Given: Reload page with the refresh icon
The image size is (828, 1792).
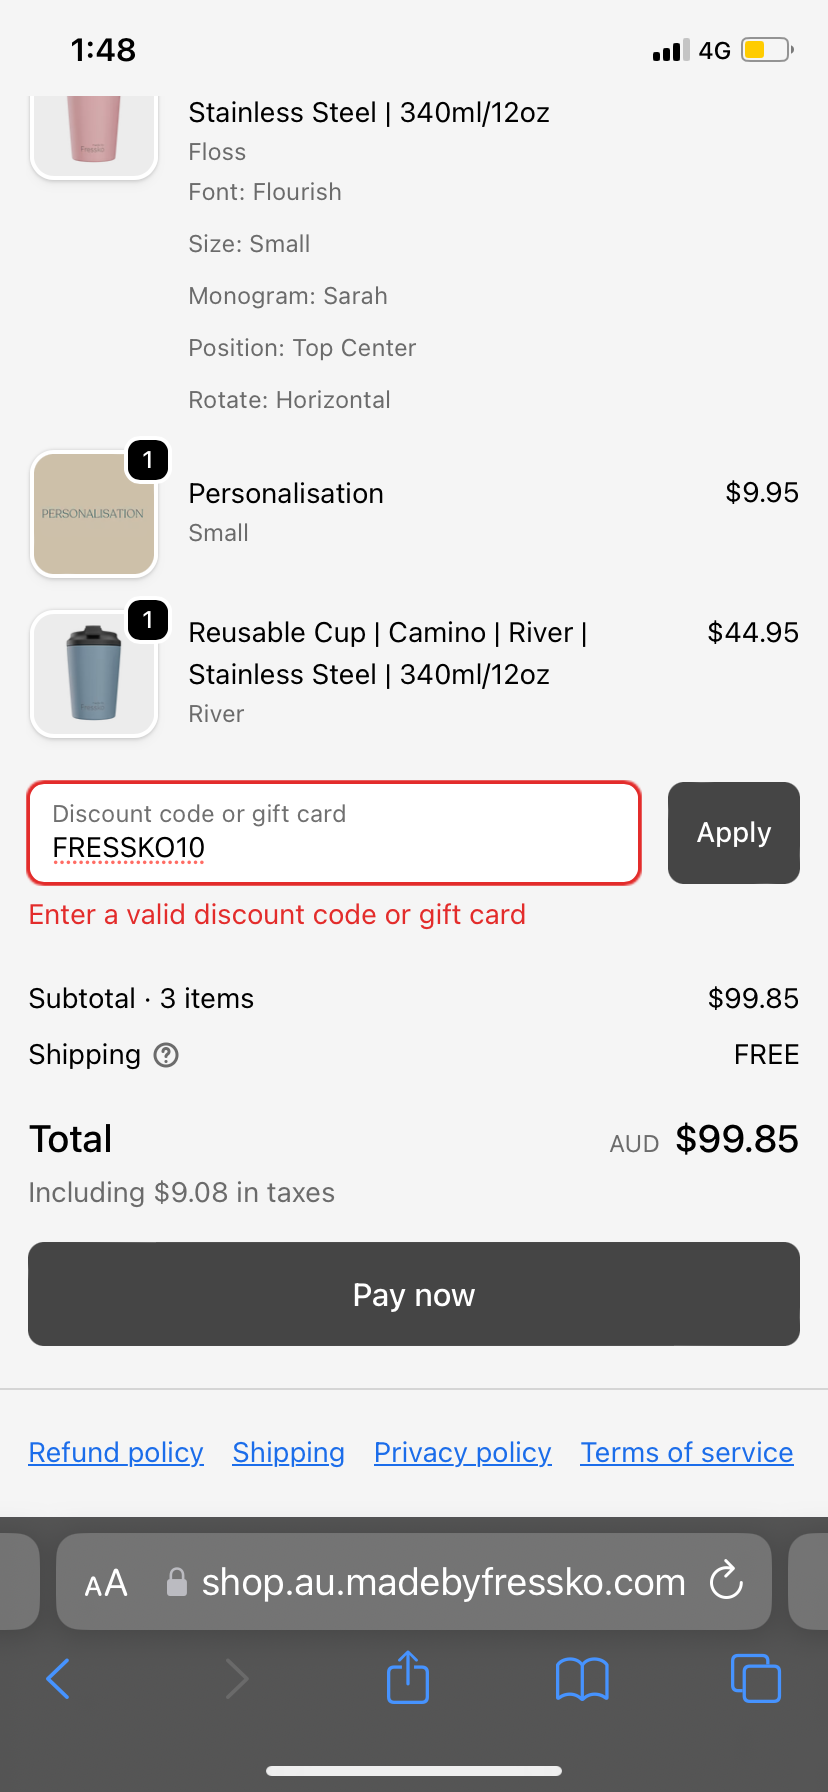Looking at the screenshot, I should [x=726, y=1581].
